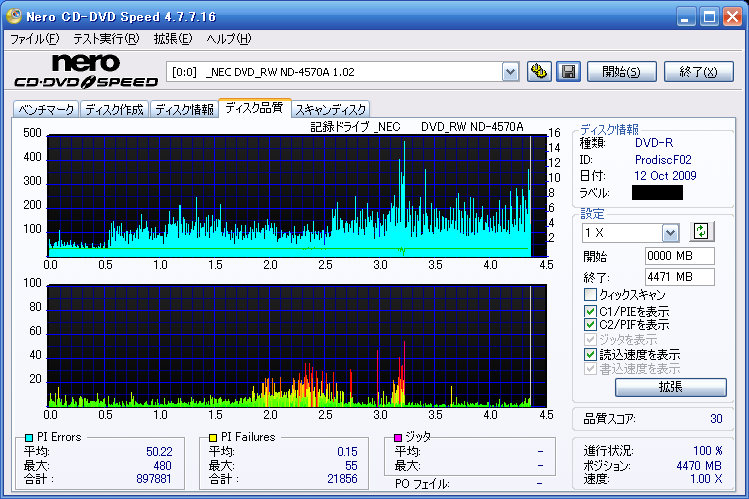Toggle the C1/PIEを表示 checkbox
The width and height of the screenshot is (749, 499).
pos(590,311)
